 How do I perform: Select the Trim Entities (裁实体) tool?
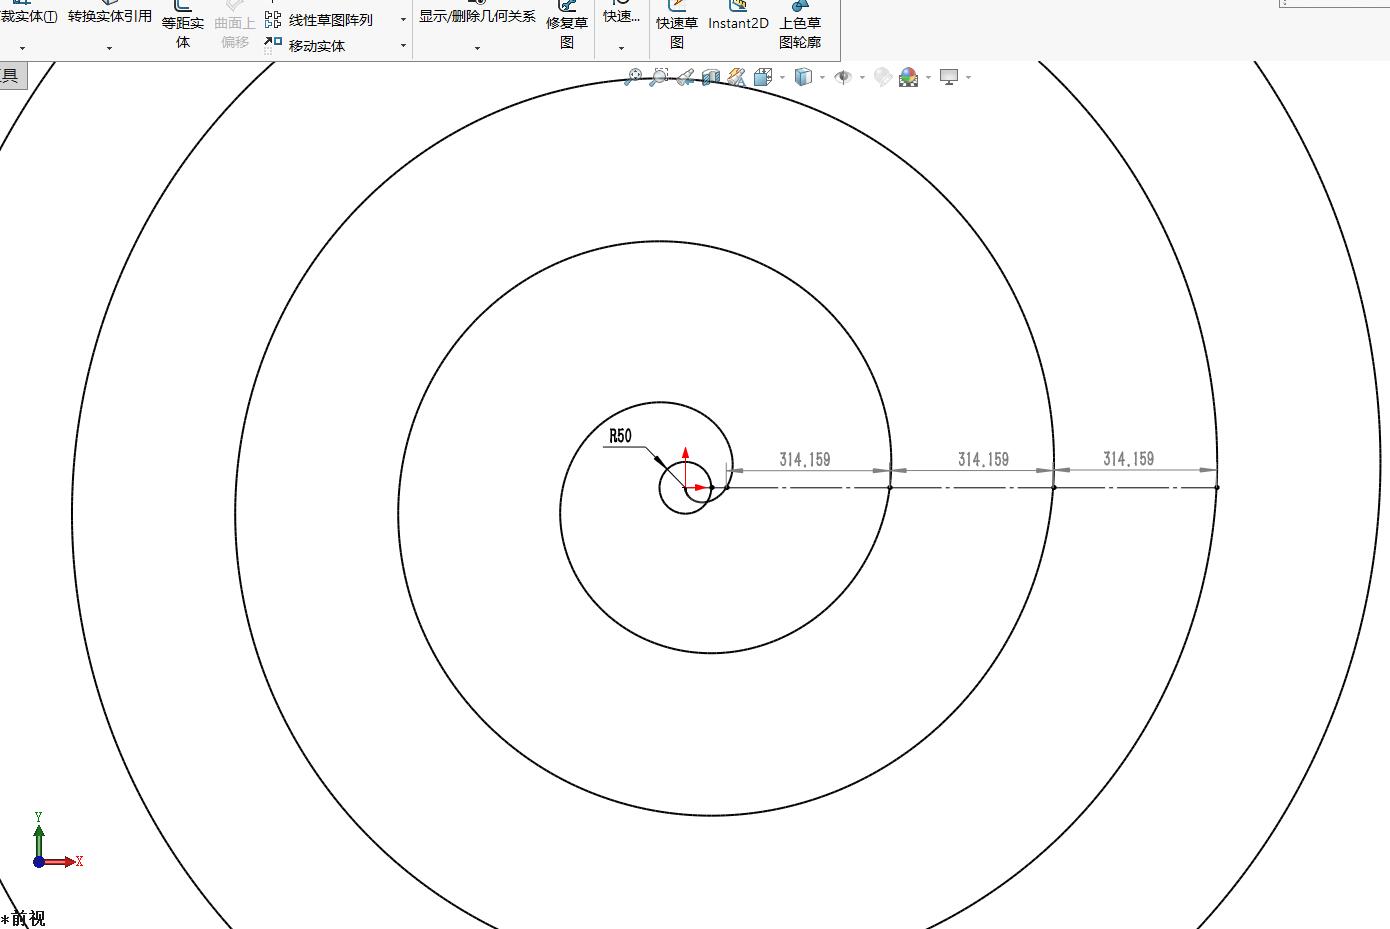(28, 14)
